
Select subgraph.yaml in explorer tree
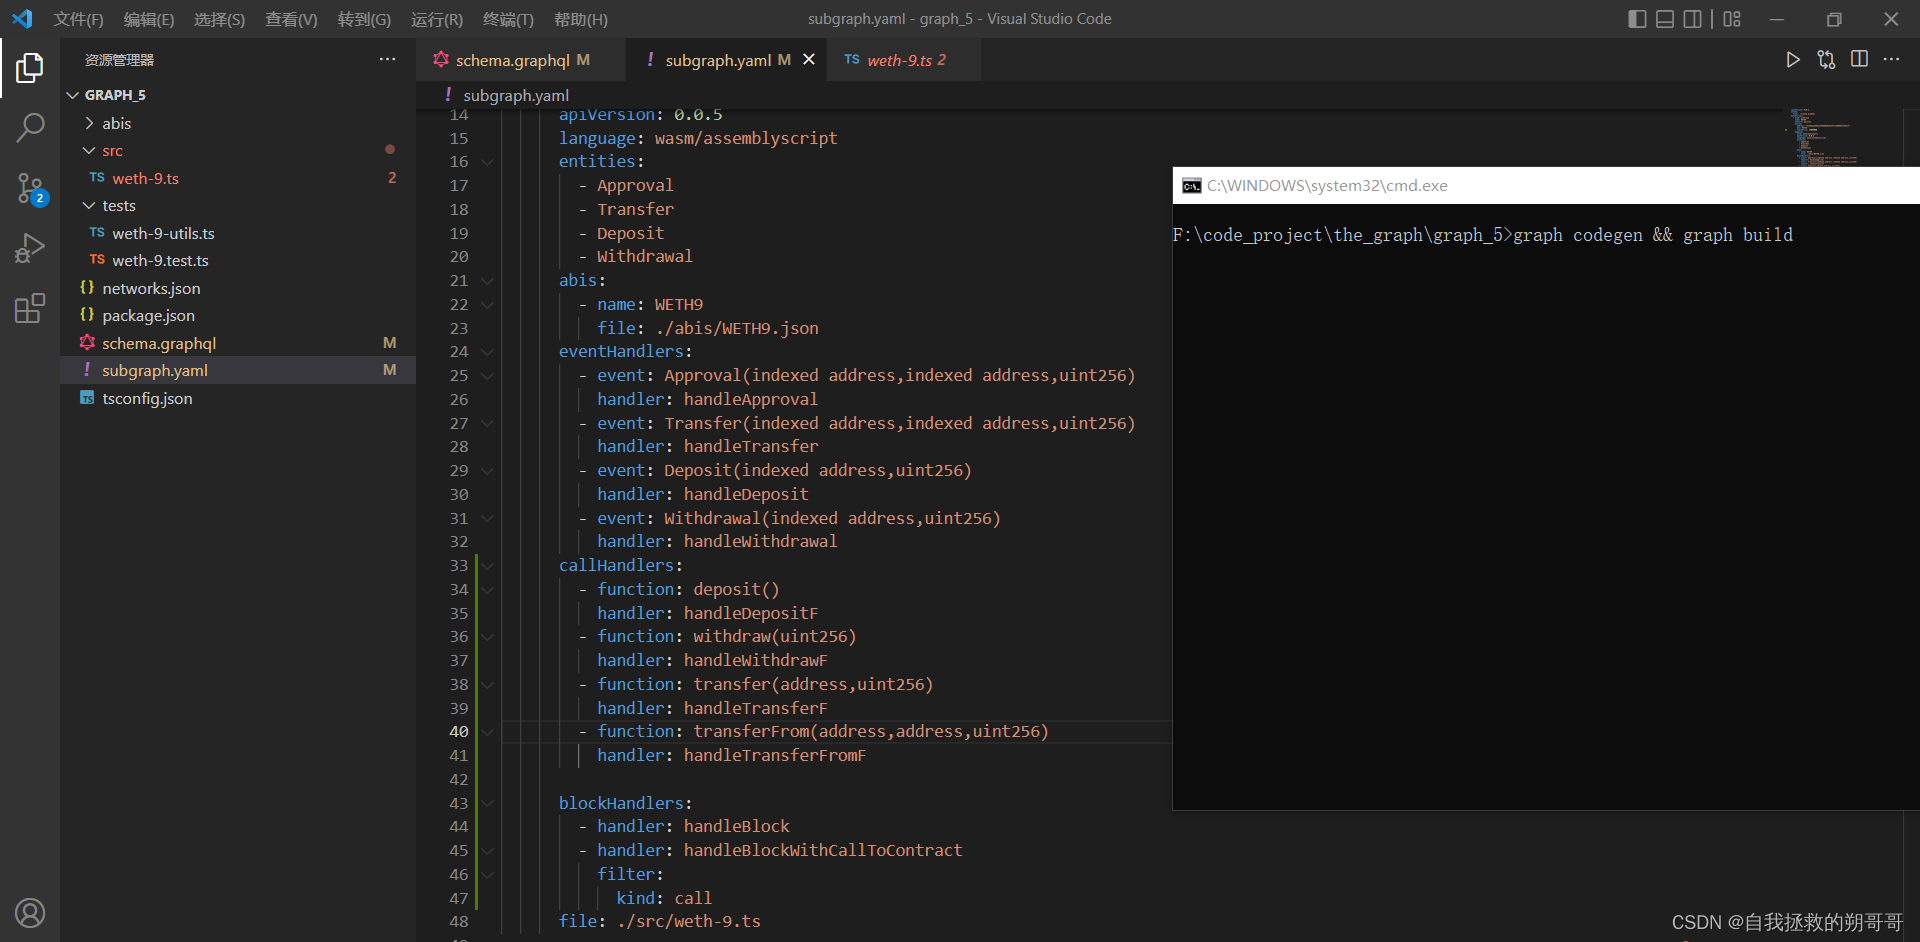pyautogui.click(x=238, y=370)
